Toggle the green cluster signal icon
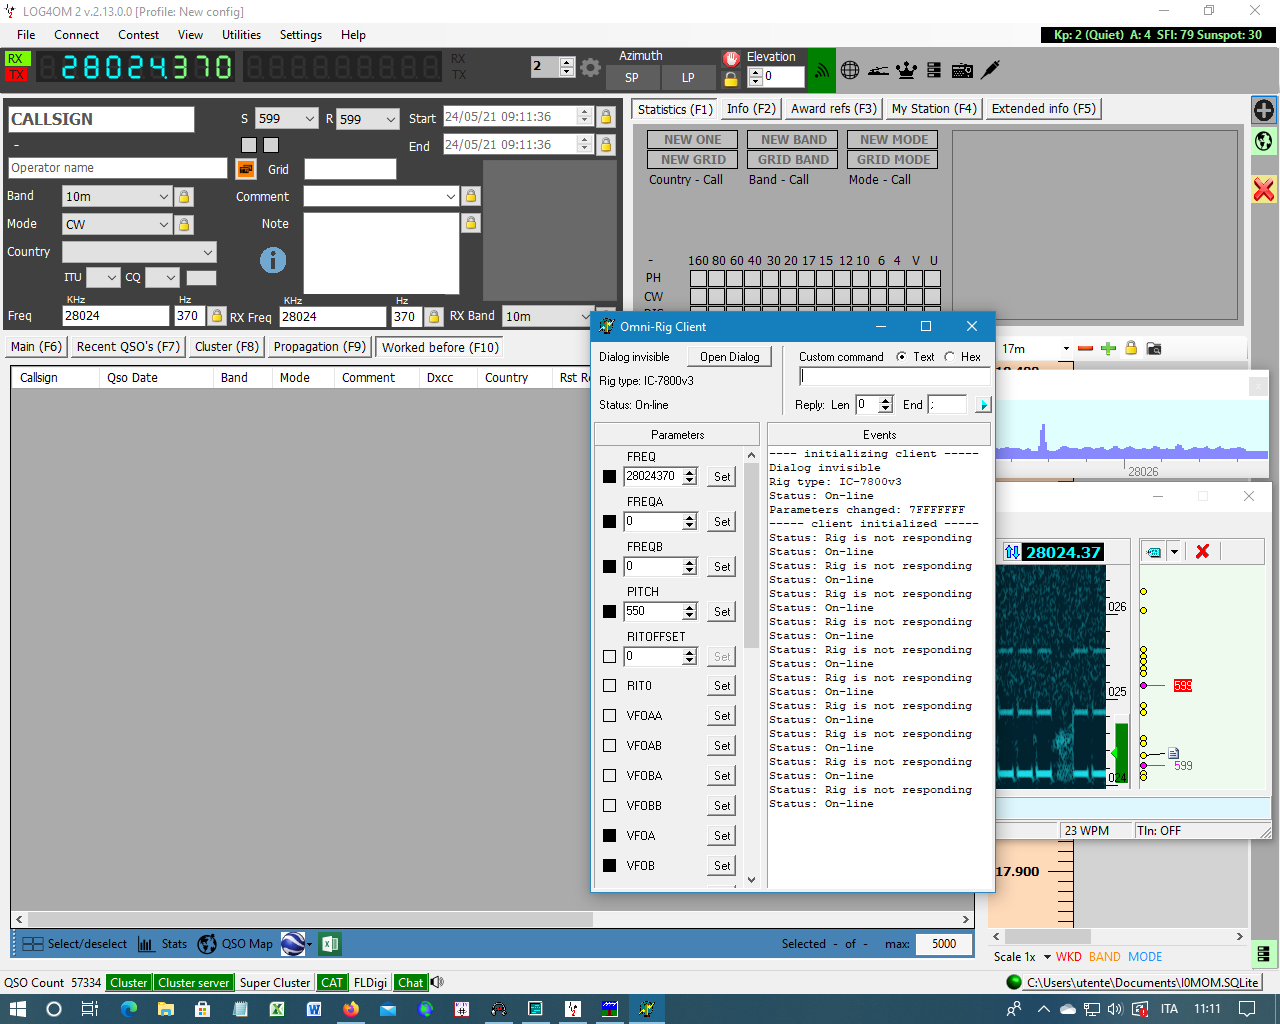This screenshot has height=1024, width=1280. [821, 70]
